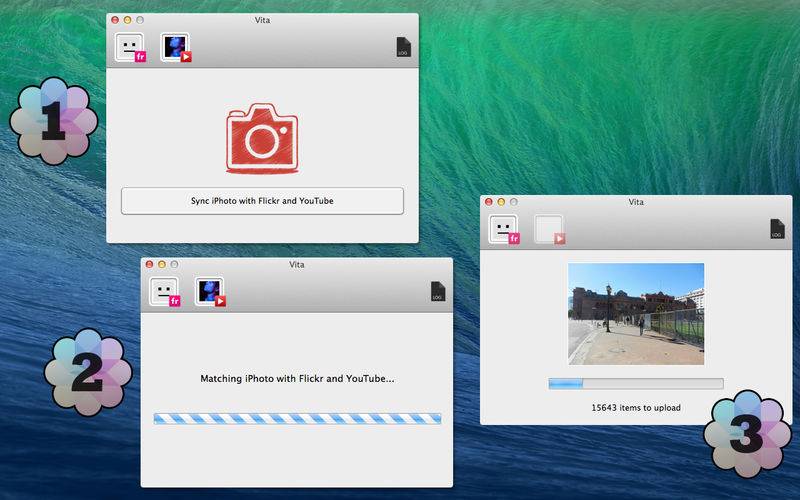The width and height of the screenshot is (800, 500).
Task: Click the striped matching progress bar
Action: click(x=297, y=419)
